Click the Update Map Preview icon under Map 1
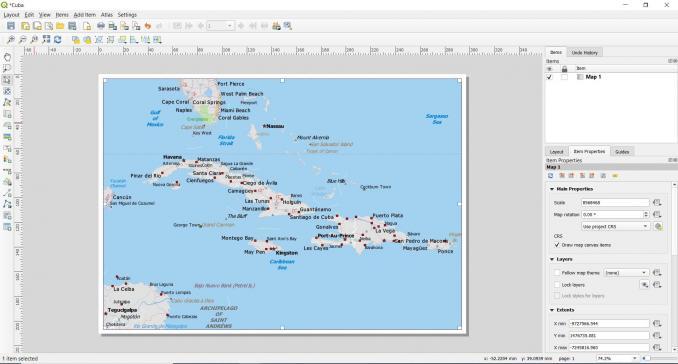This screenshot has width=678, height=364. tap(550, 176)
